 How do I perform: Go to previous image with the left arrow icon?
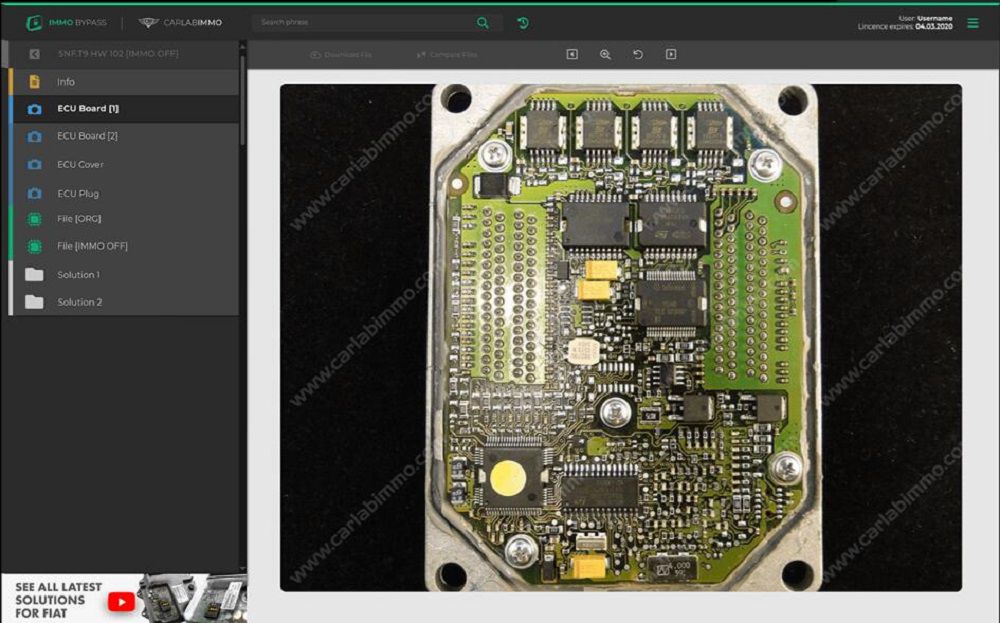[570, 54]
